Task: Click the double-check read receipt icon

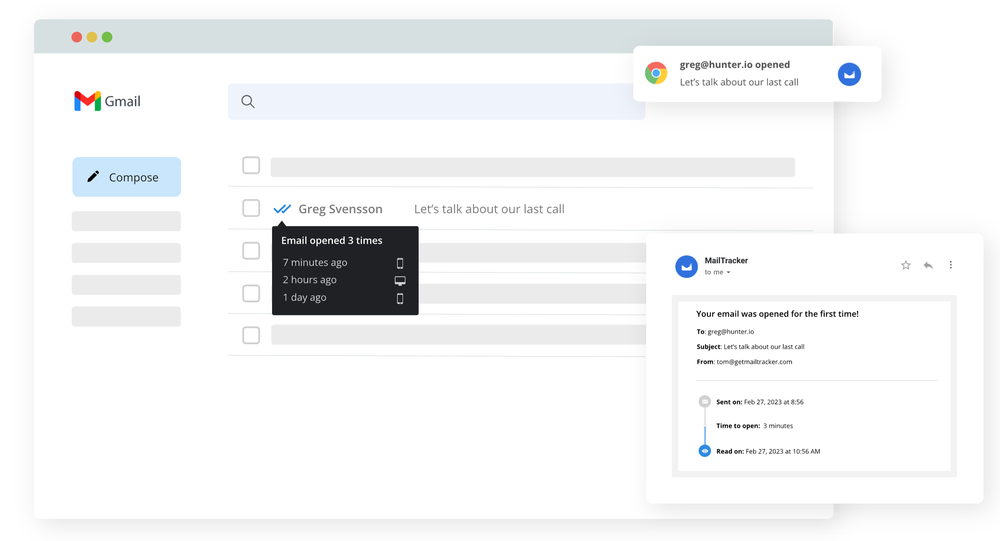Action: click(282, 209)
